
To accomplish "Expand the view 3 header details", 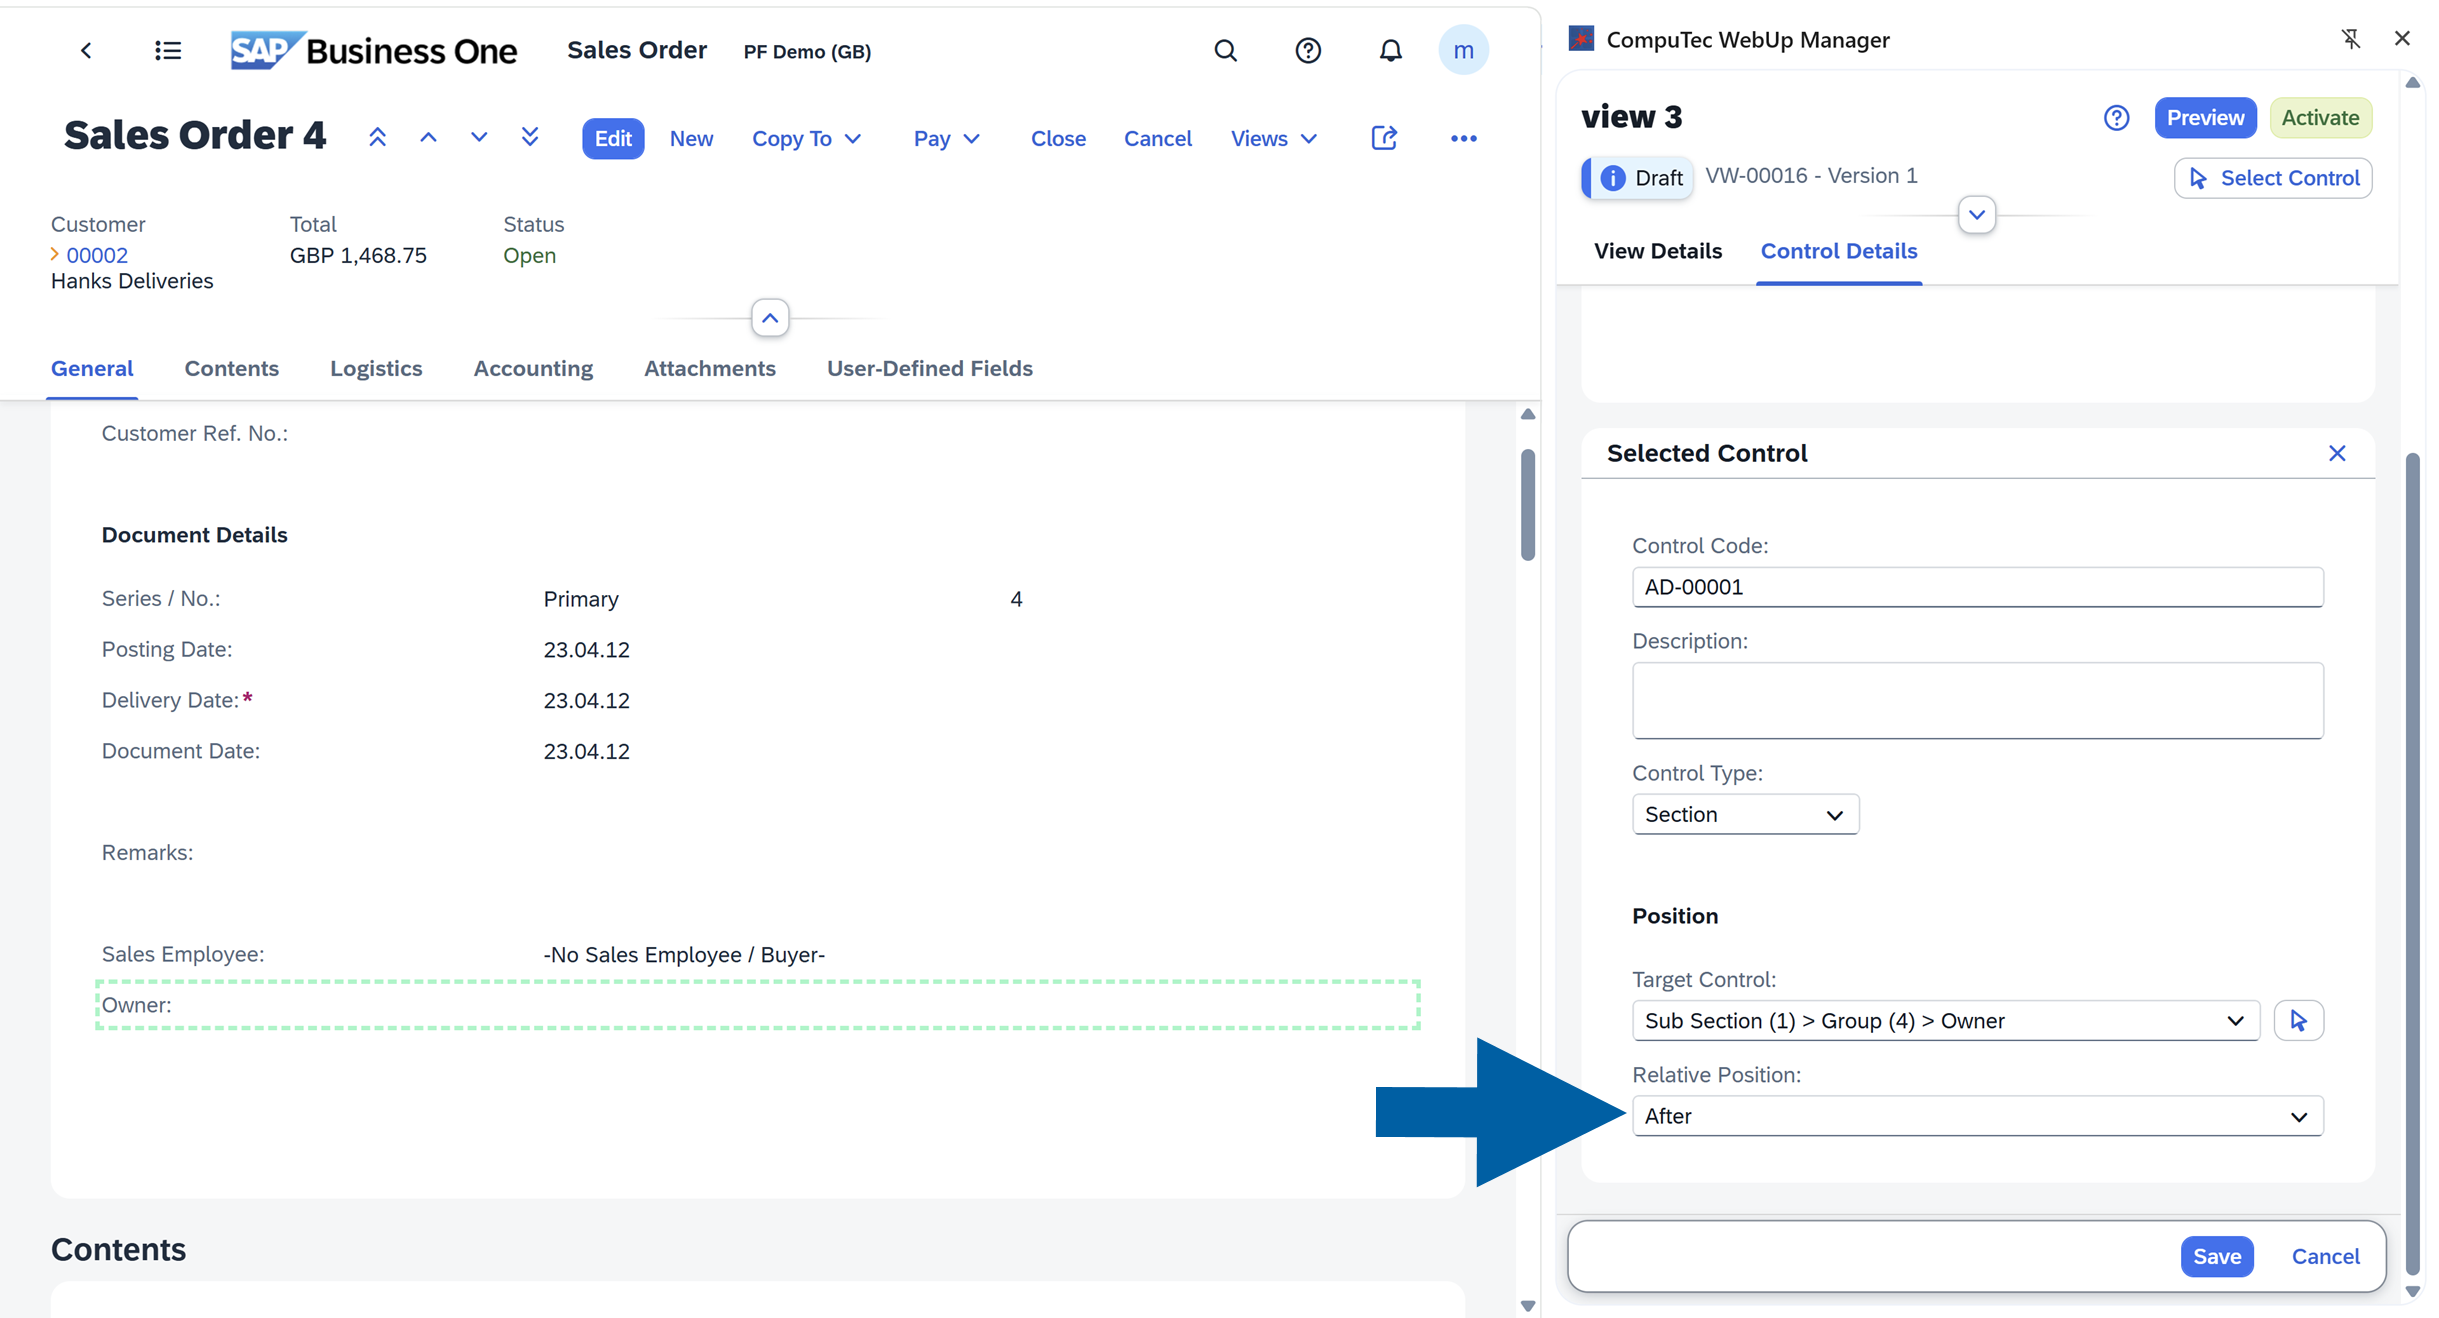I will coord(1977,215).
